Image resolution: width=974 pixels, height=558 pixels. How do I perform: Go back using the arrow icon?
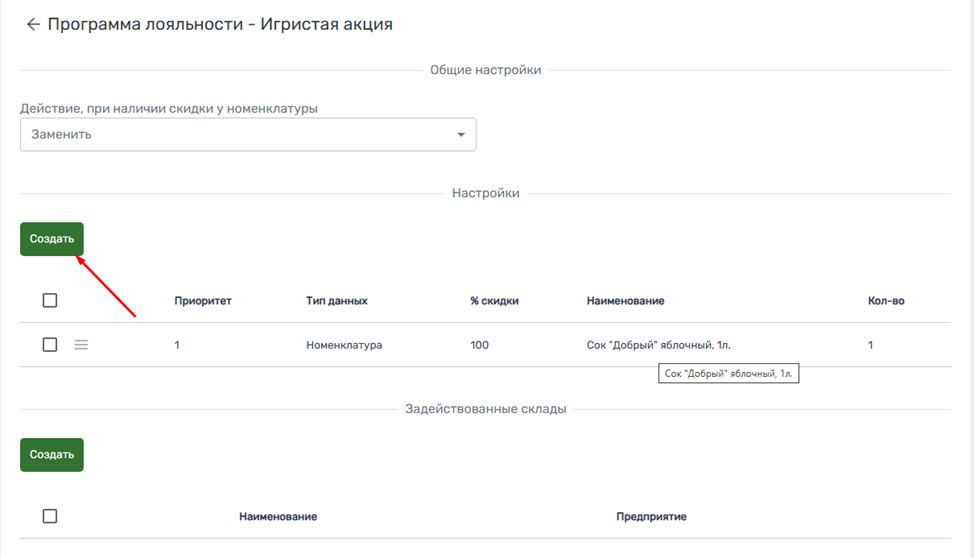pyautogui.click(x=33, y=25)
